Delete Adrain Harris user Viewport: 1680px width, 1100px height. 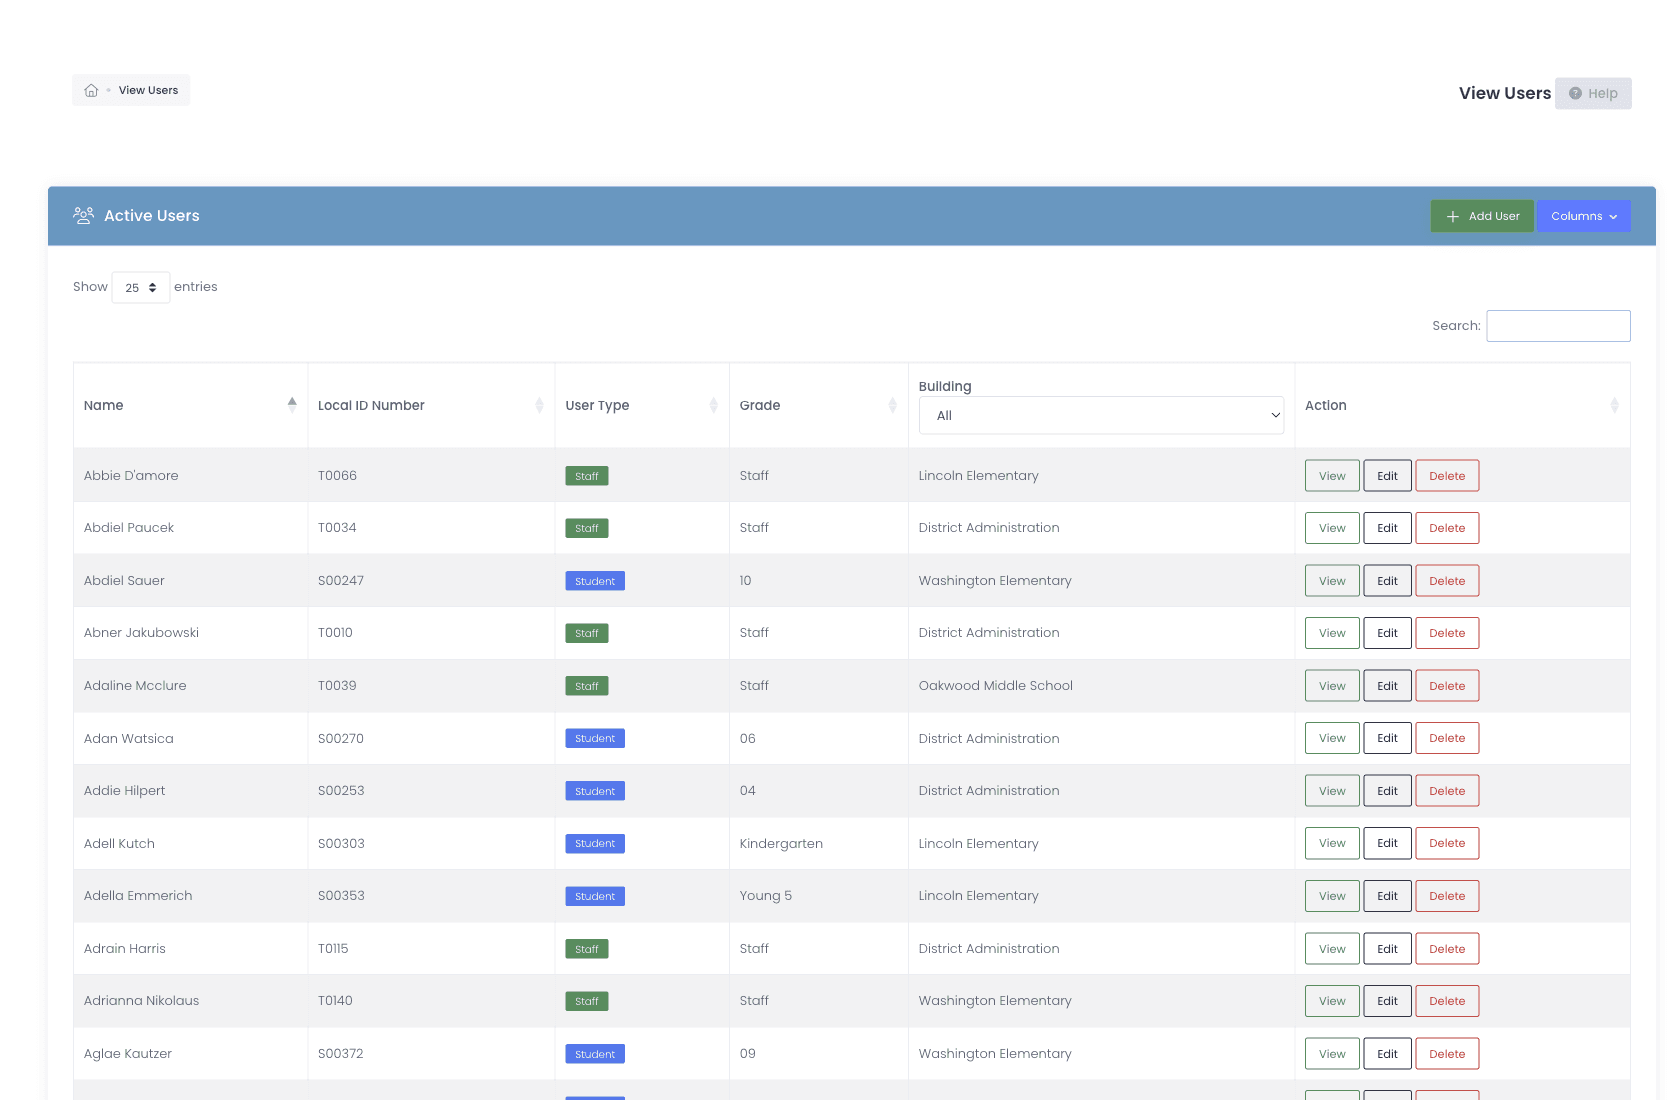point(1447,949)
